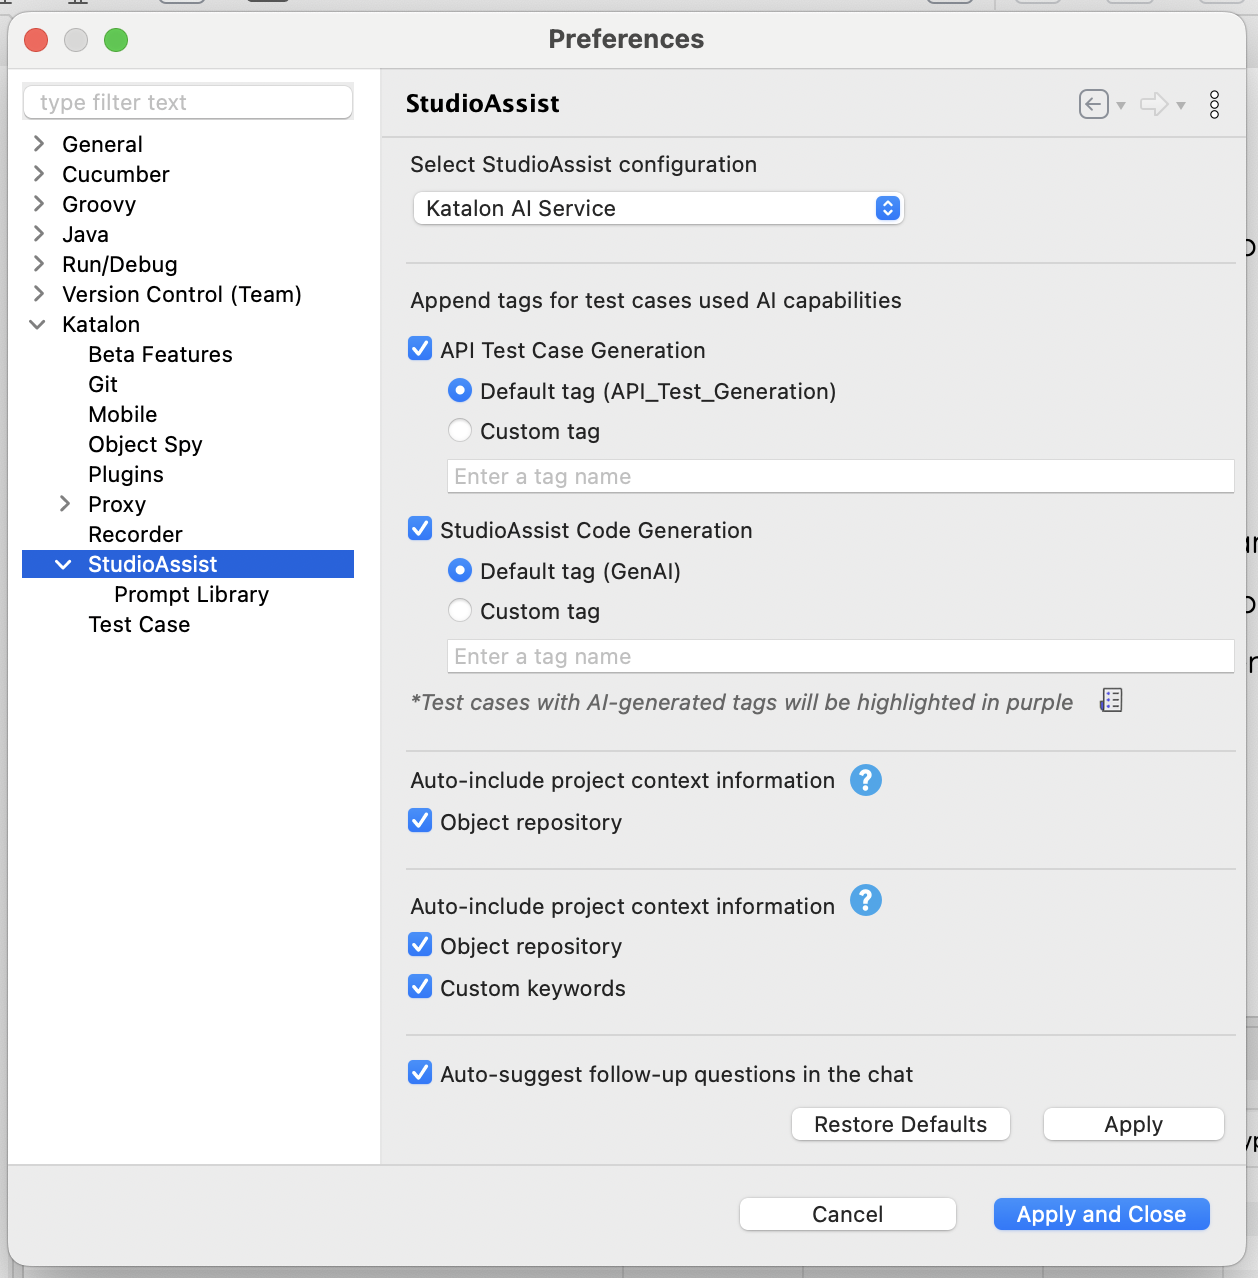Open the three-dot view menu icon
Image resolution: width=1258 pixels, height=1278 pixels.
click(1215, 104)
